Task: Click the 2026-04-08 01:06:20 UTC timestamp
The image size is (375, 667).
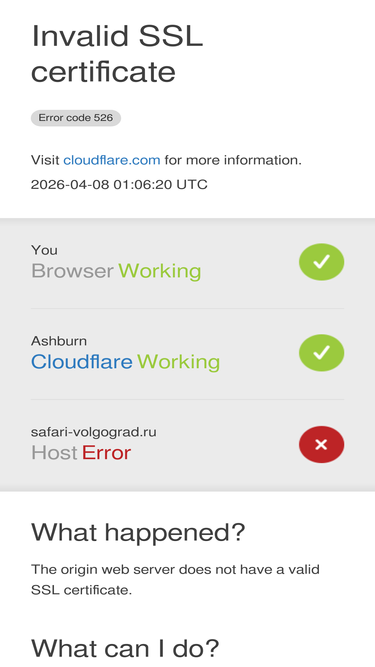Action: 119,185
